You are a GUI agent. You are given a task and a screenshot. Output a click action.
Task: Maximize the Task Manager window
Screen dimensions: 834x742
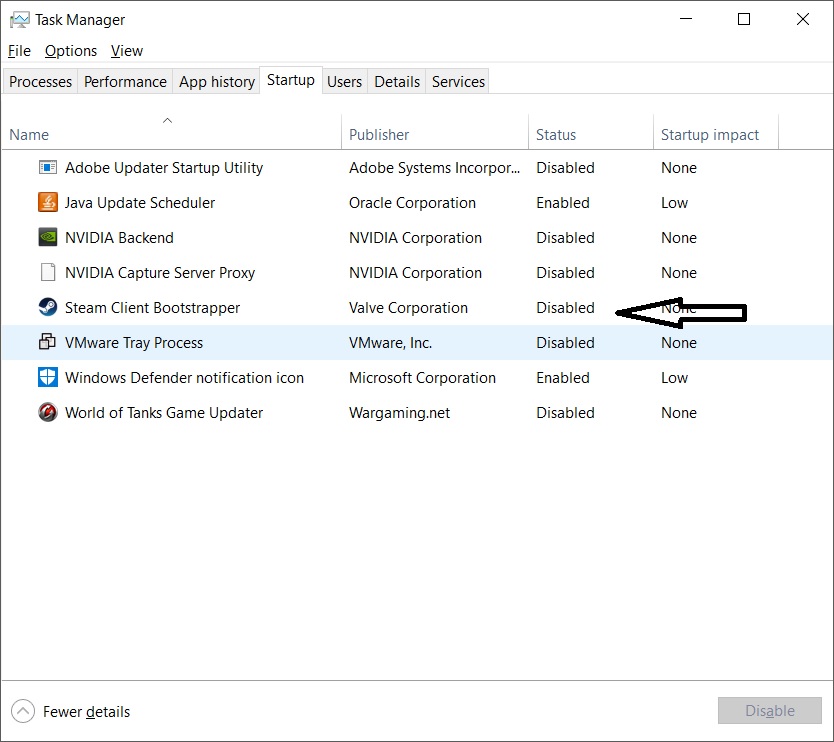(744, 19)
